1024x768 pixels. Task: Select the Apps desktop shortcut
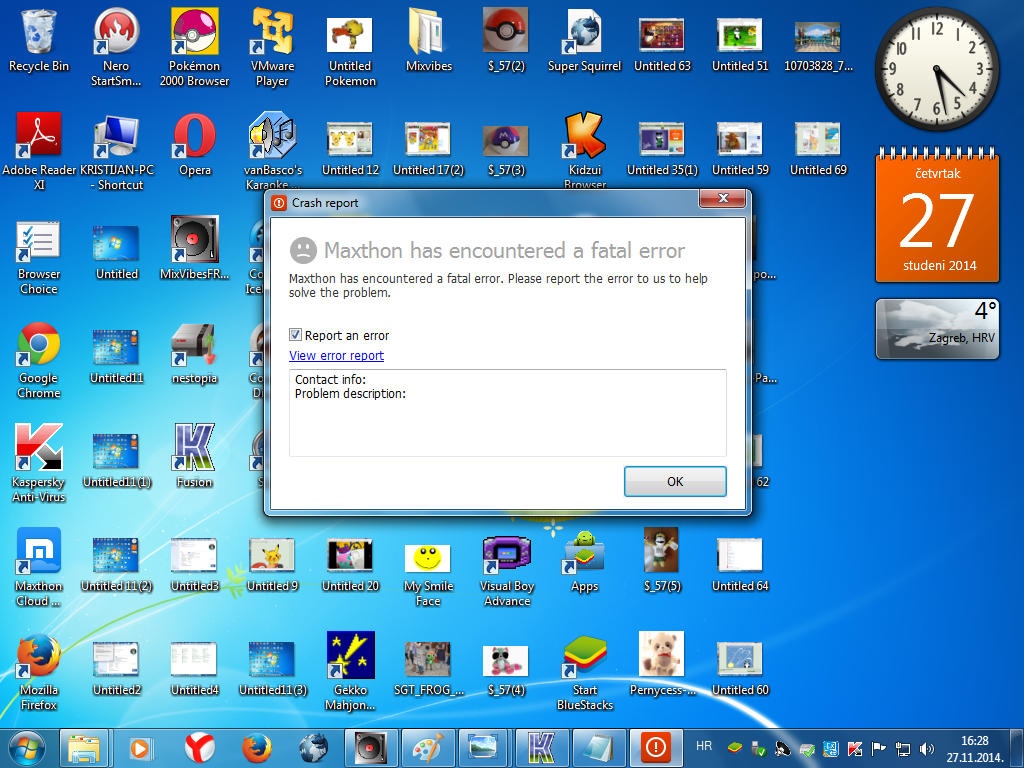pos(584,560)
